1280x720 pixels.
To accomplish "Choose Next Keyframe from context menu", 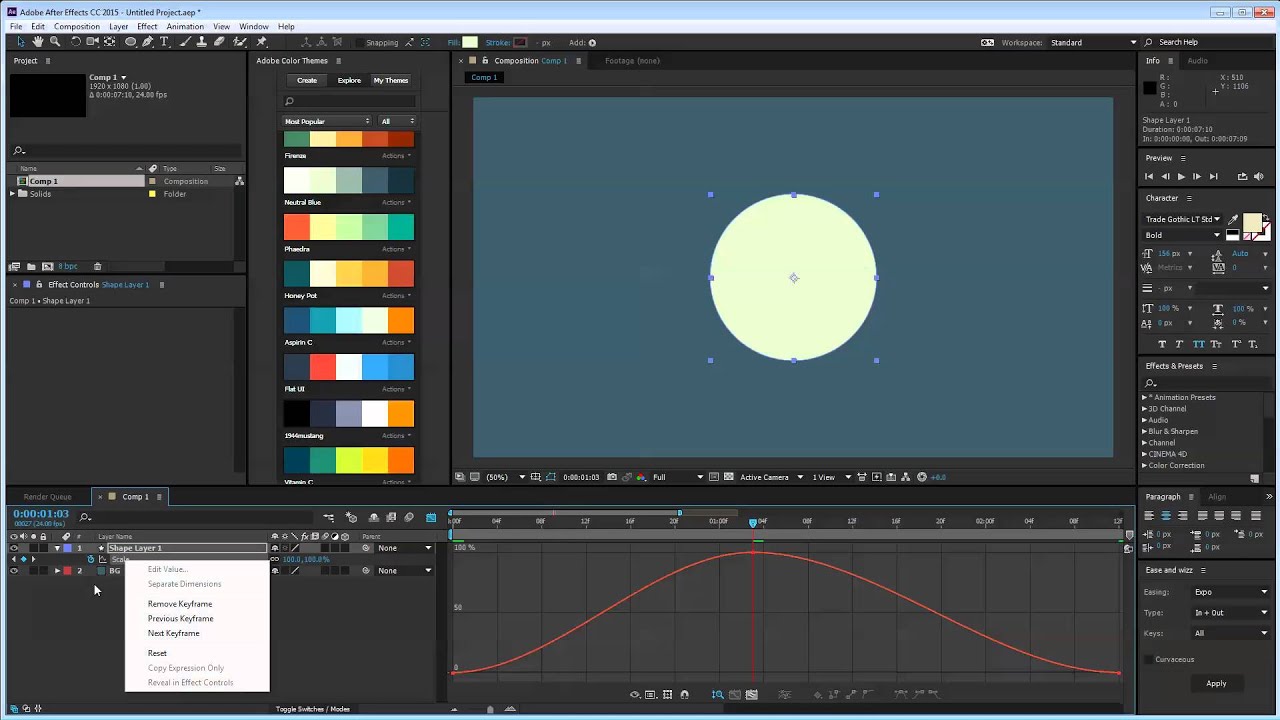I will click(174, 633).
